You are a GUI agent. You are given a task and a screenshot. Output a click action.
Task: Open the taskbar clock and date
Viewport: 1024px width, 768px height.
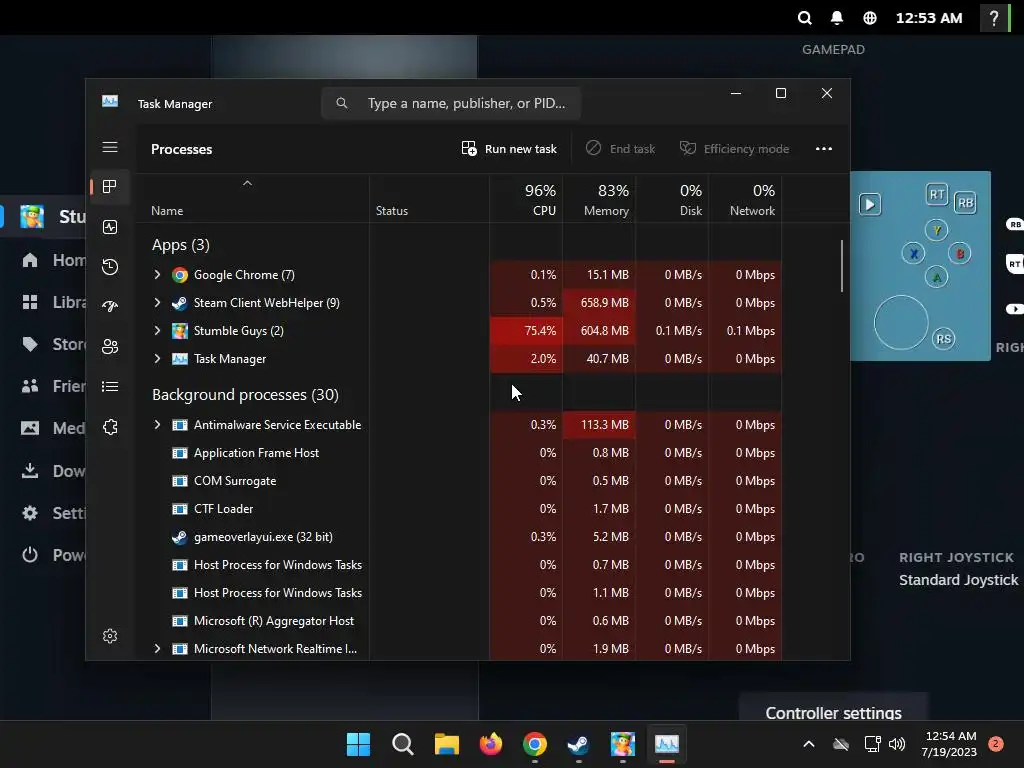(950, 744)
